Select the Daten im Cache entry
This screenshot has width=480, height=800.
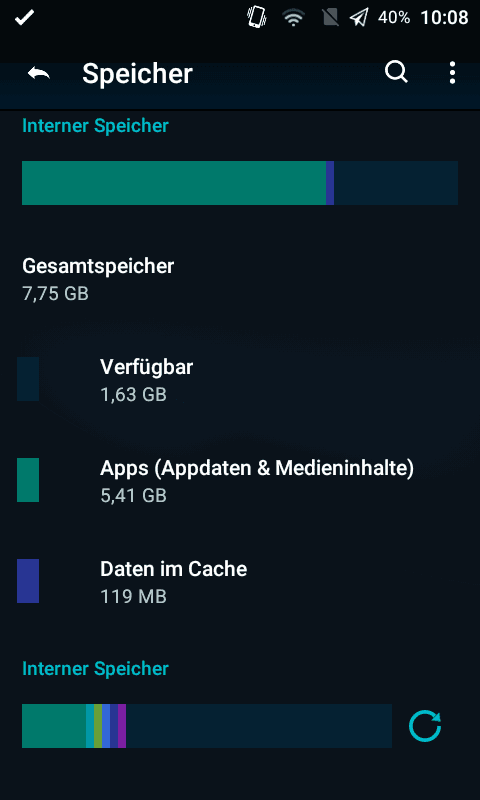pos(240,581)
